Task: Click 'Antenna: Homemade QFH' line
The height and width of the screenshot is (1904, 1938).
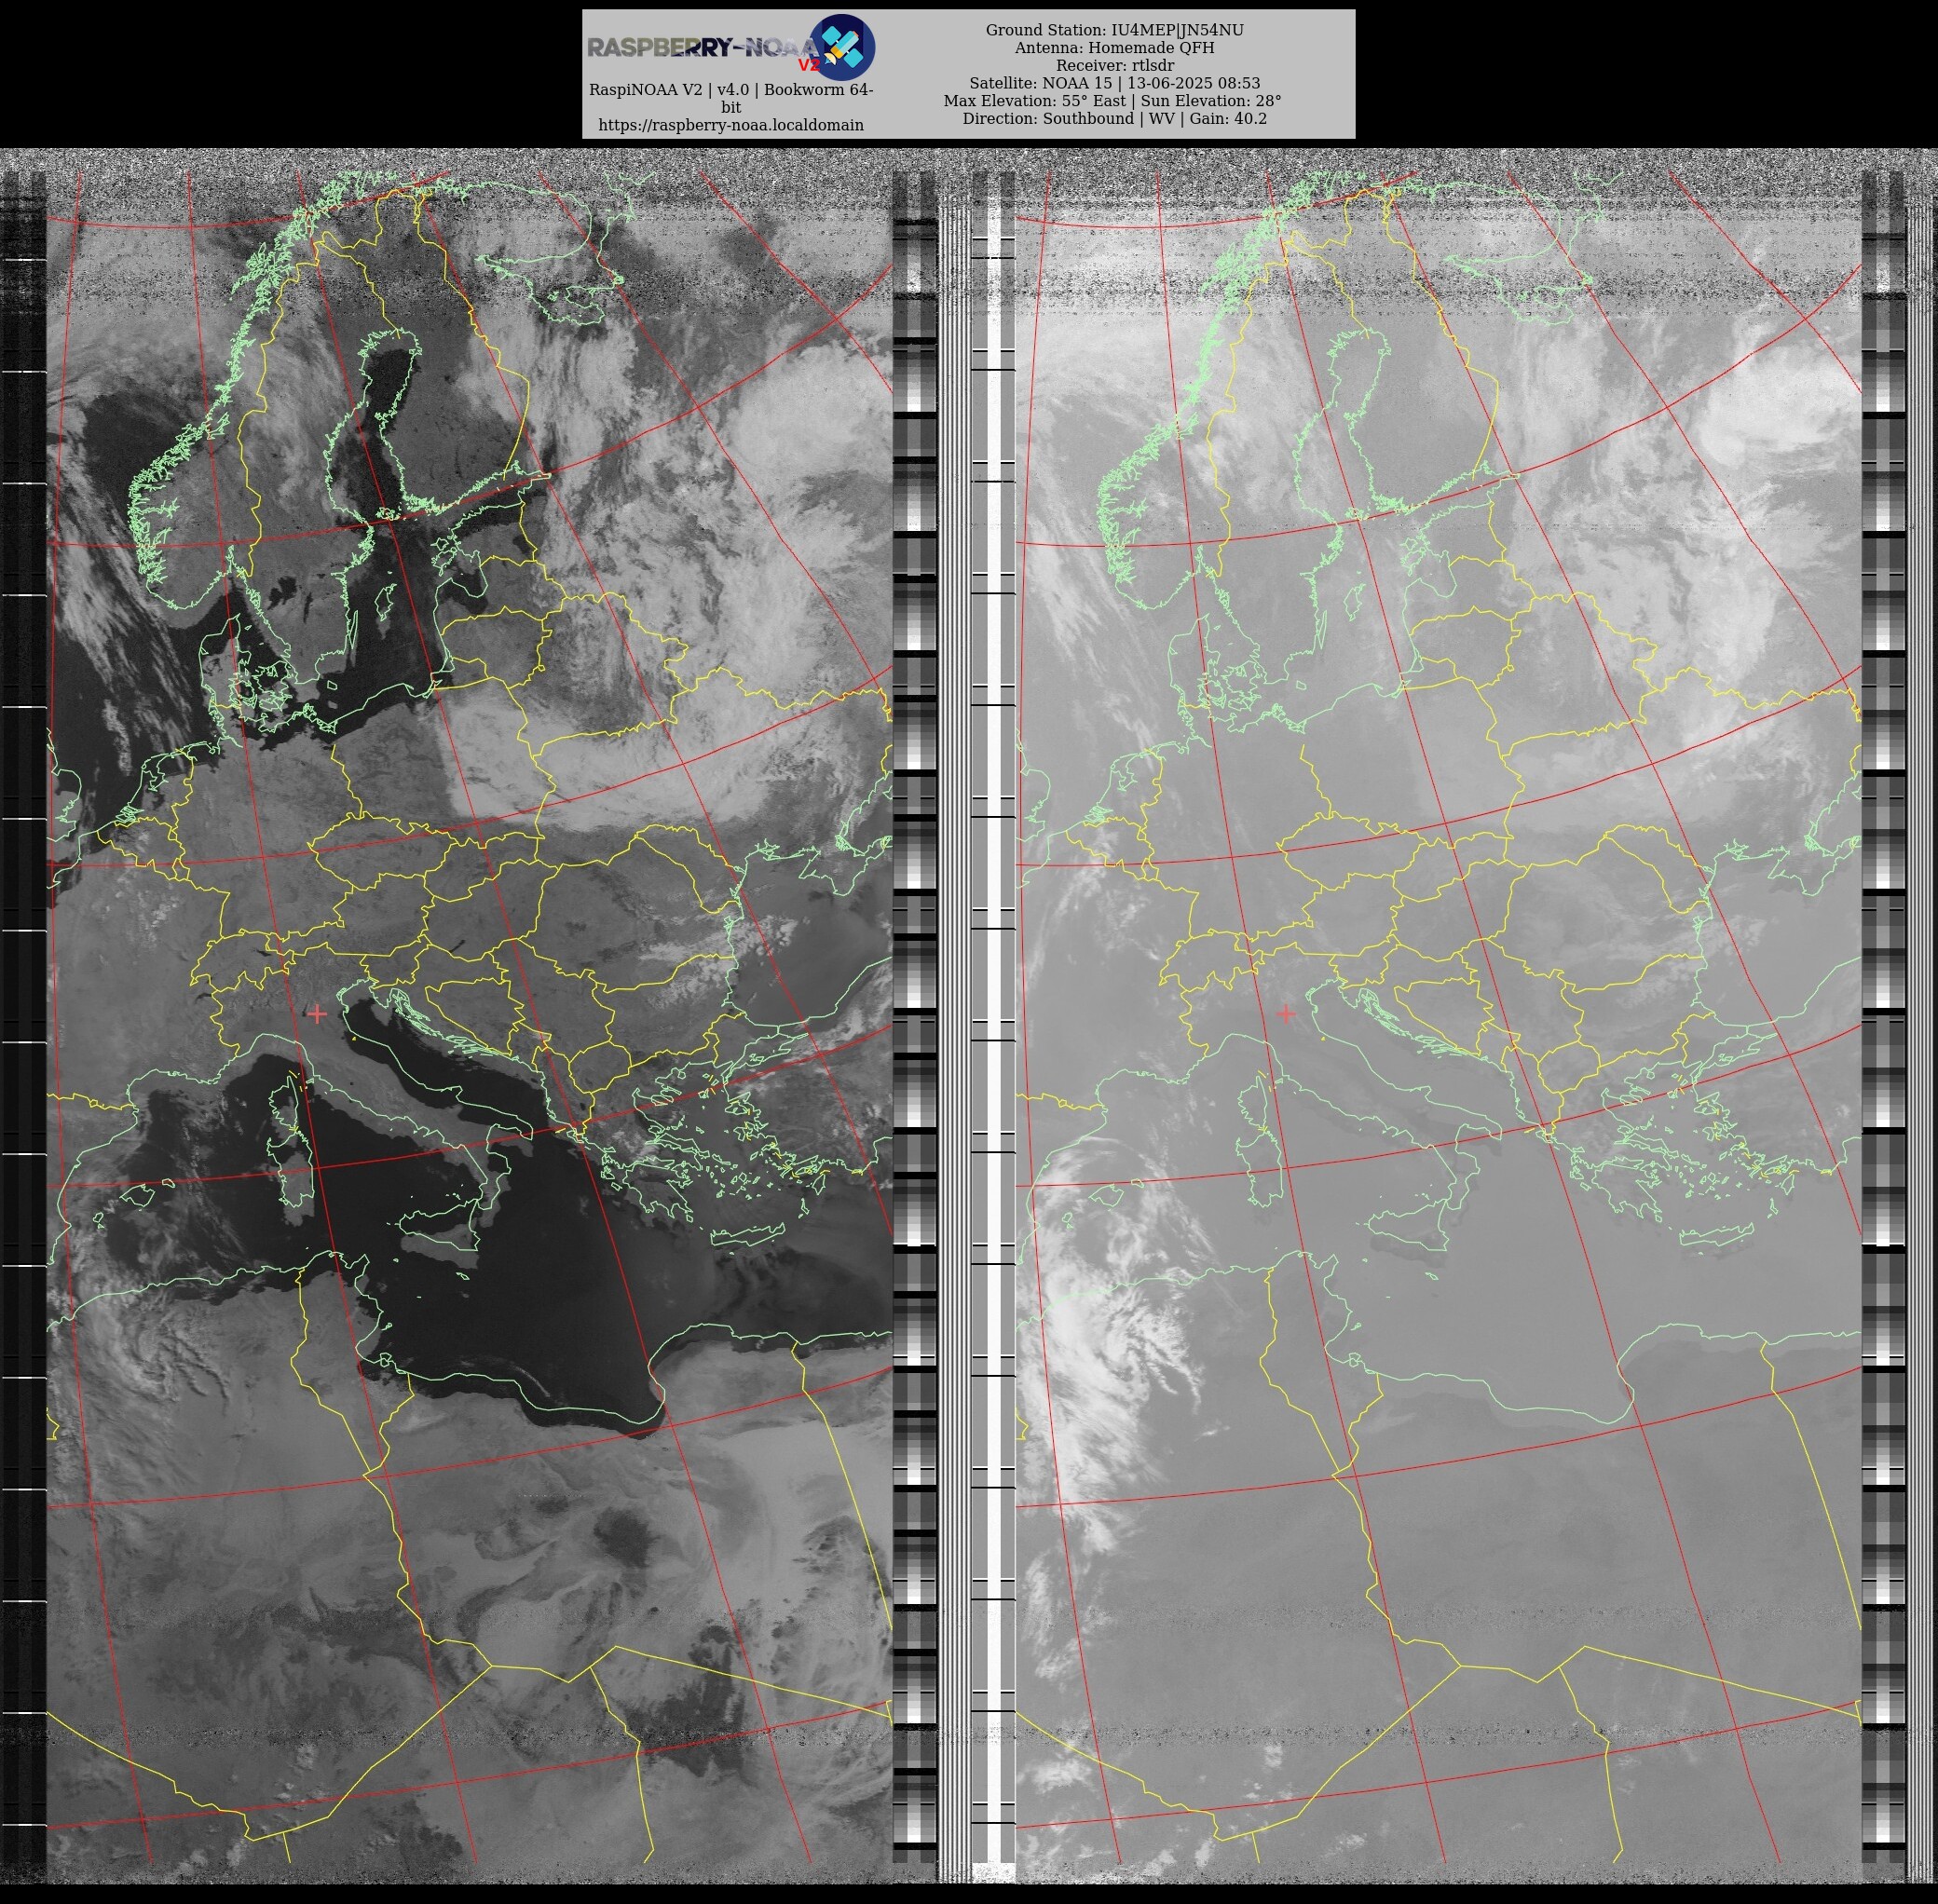Action: (1114, 48)
